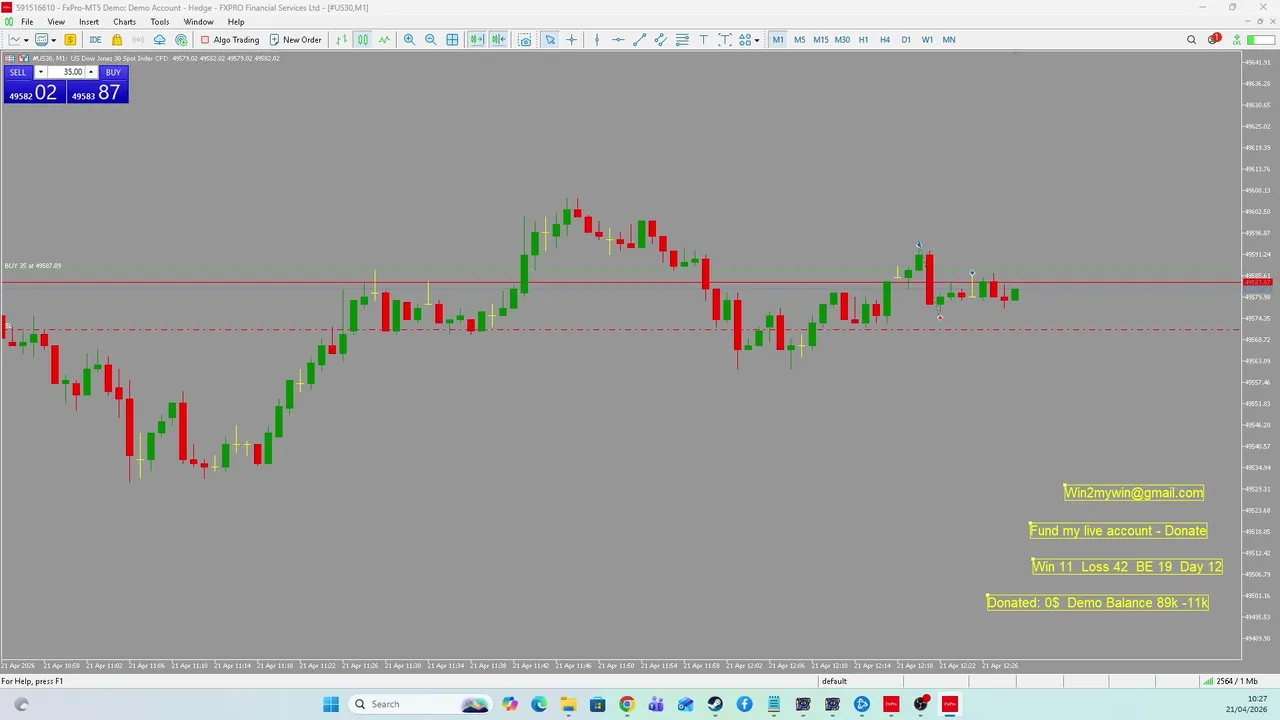Open Windows Start menu
The image size is (1280, 720).
coord(331,704)
